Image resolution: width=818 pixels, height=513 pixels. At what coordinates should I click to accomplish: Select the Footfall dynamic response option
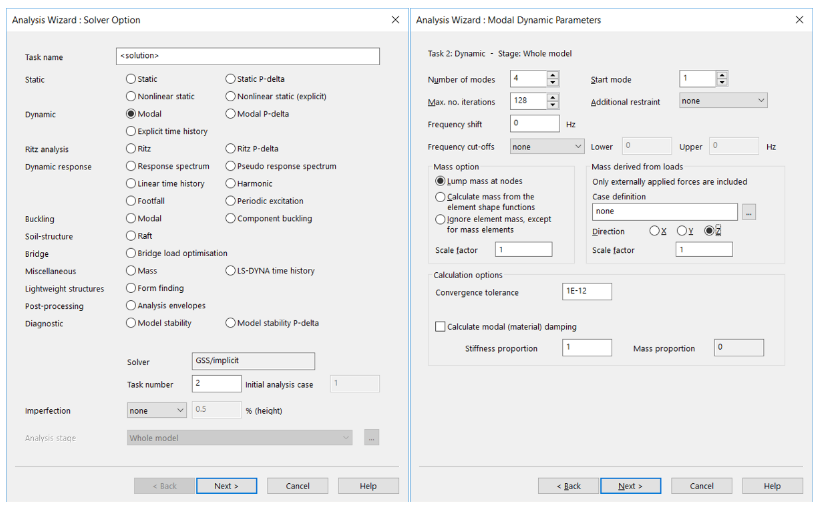click(x=131, y=201)
